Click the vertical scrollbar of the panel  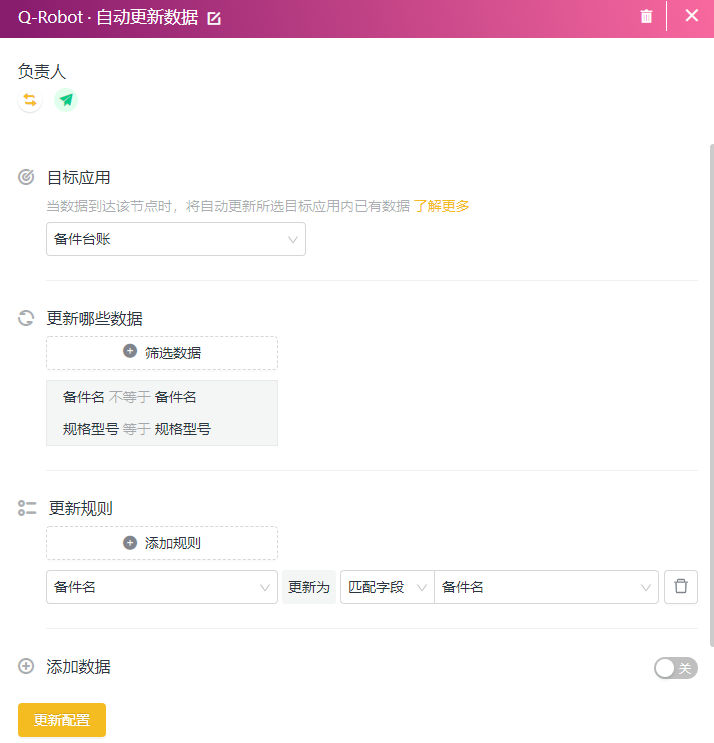coord(711,396)
